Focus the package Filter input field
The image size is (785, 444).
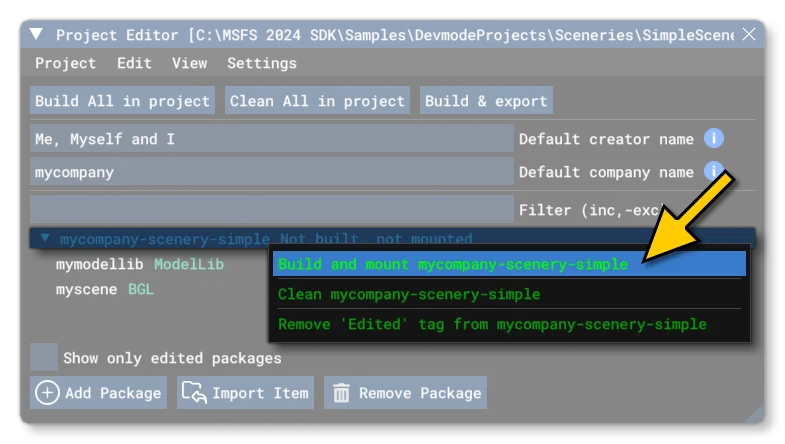coord(272,209)
